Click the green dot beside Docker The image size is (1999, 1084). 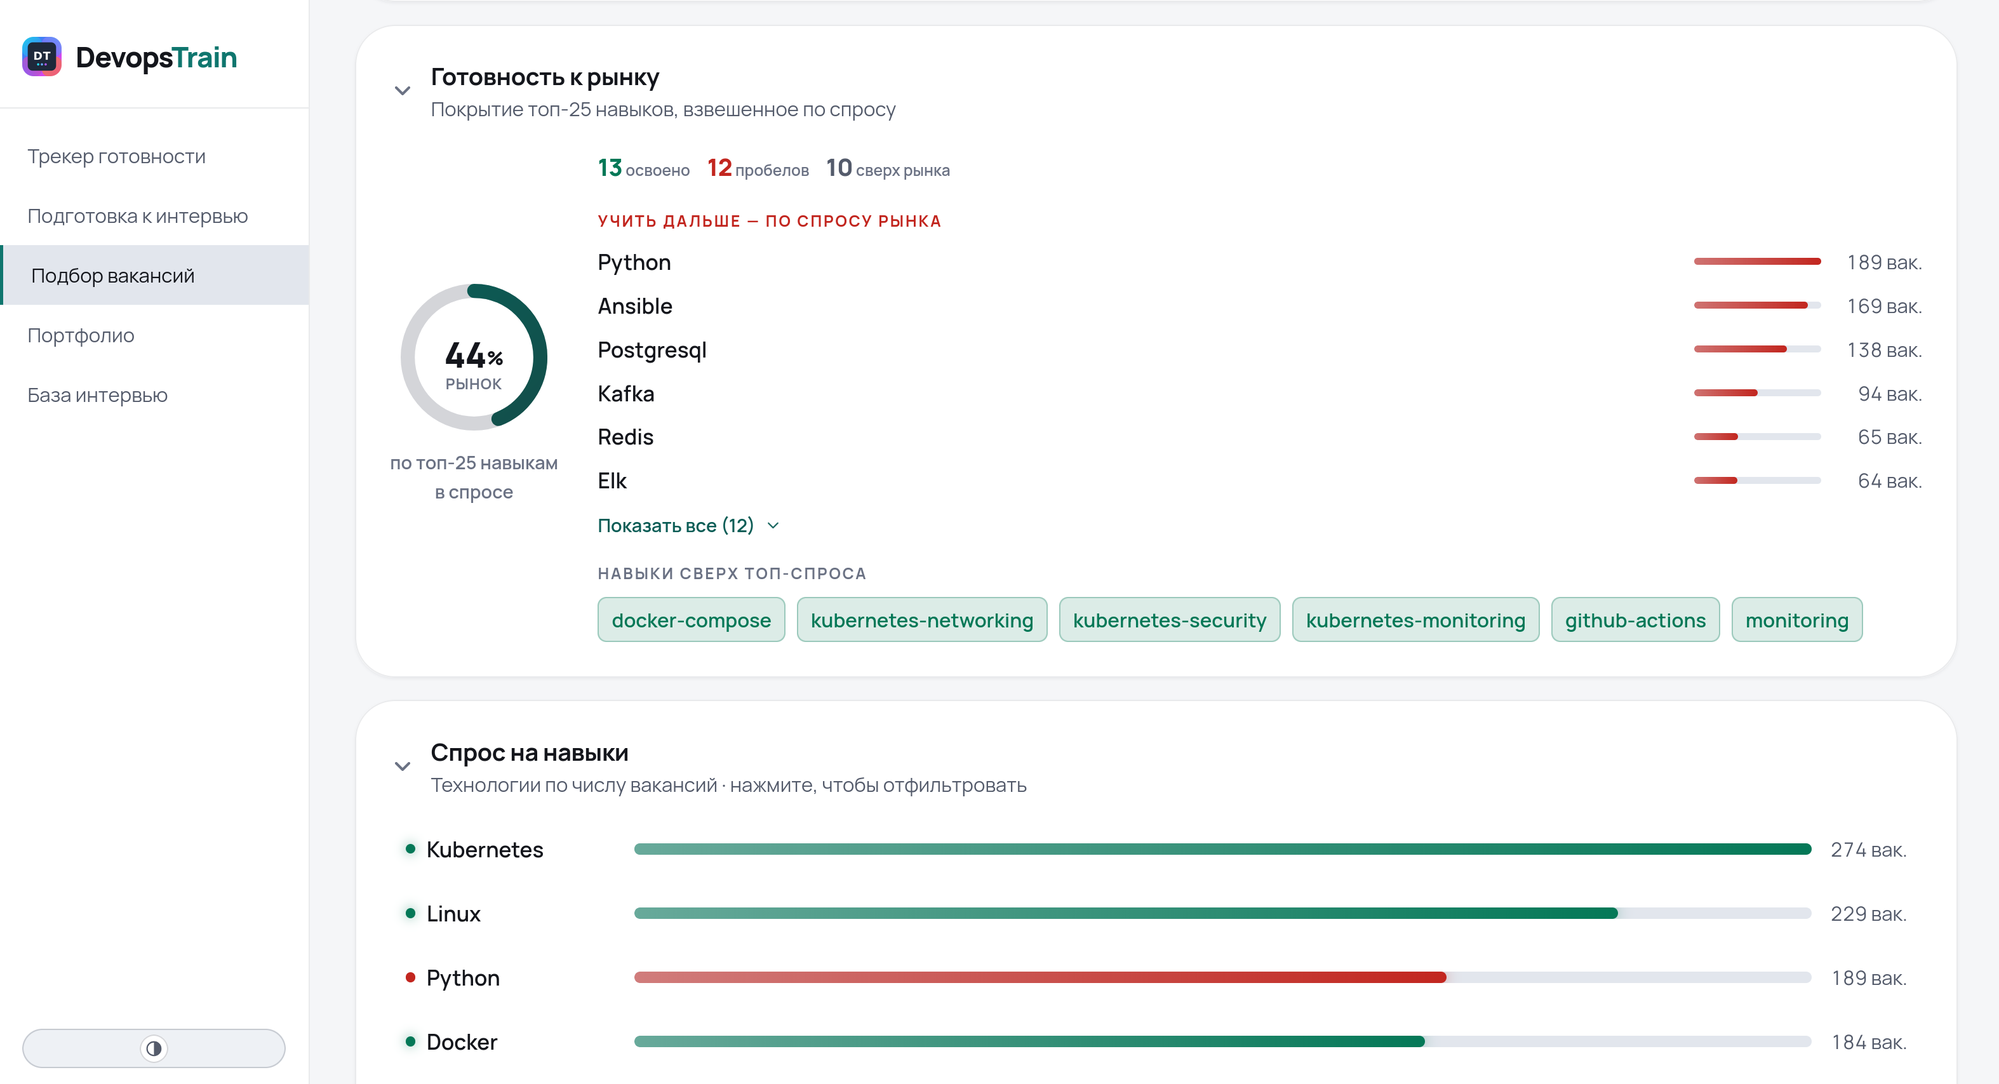coord(410,1041)
